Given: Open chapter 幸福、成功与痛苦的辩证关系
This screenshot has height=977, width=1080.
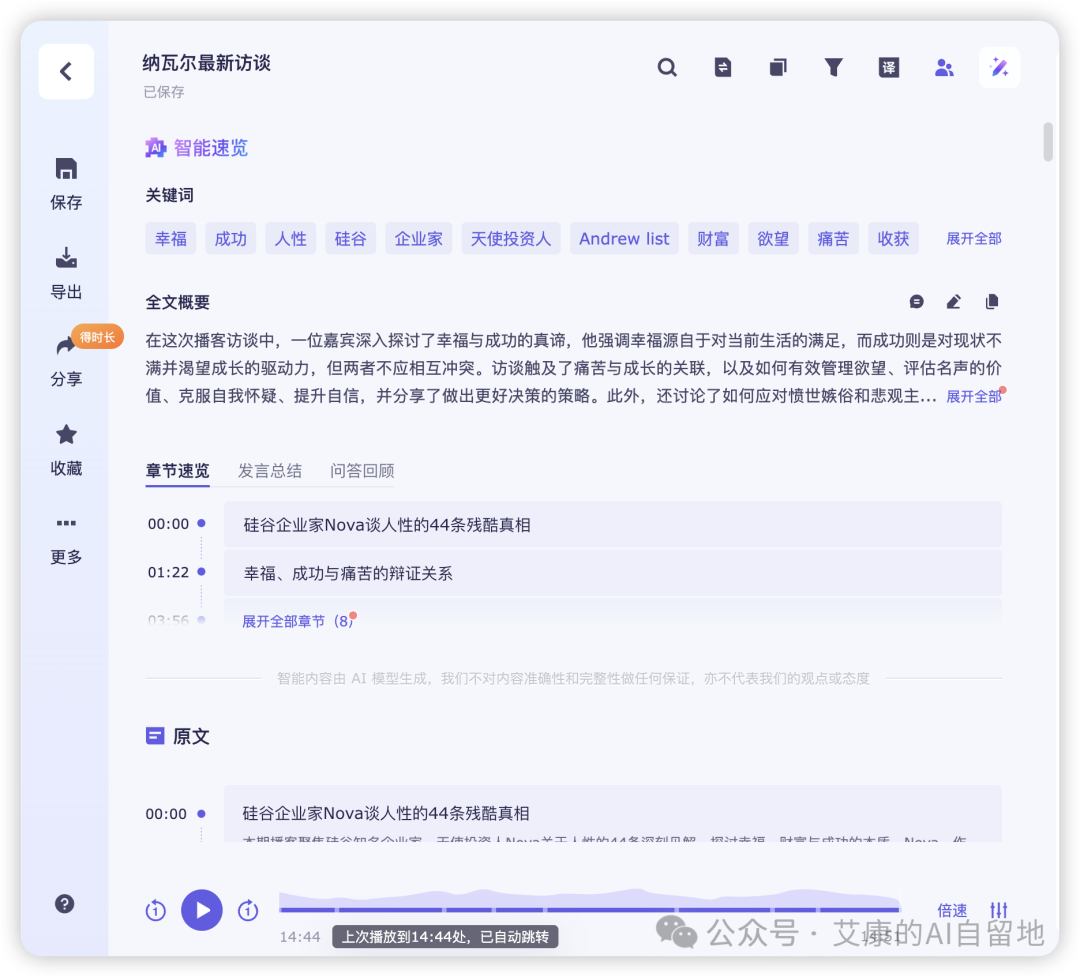Looking at the screenshot, I should coord(612,573).
